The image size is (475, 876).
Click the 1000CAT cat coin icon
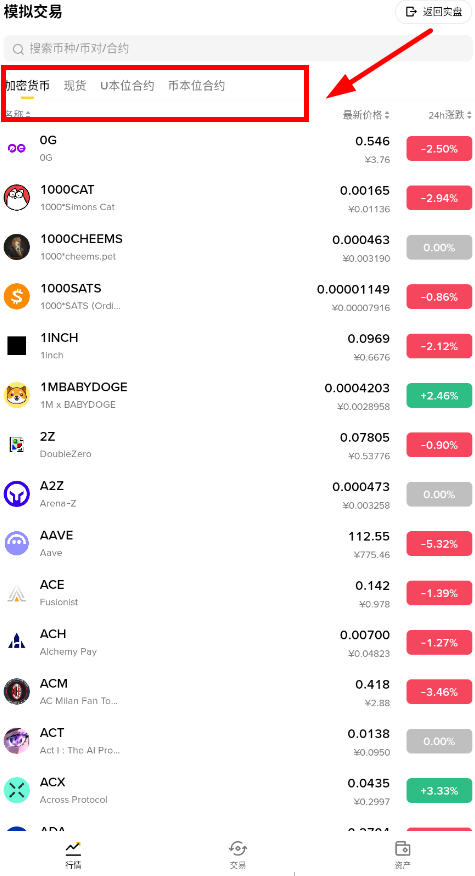pos(17,198)
